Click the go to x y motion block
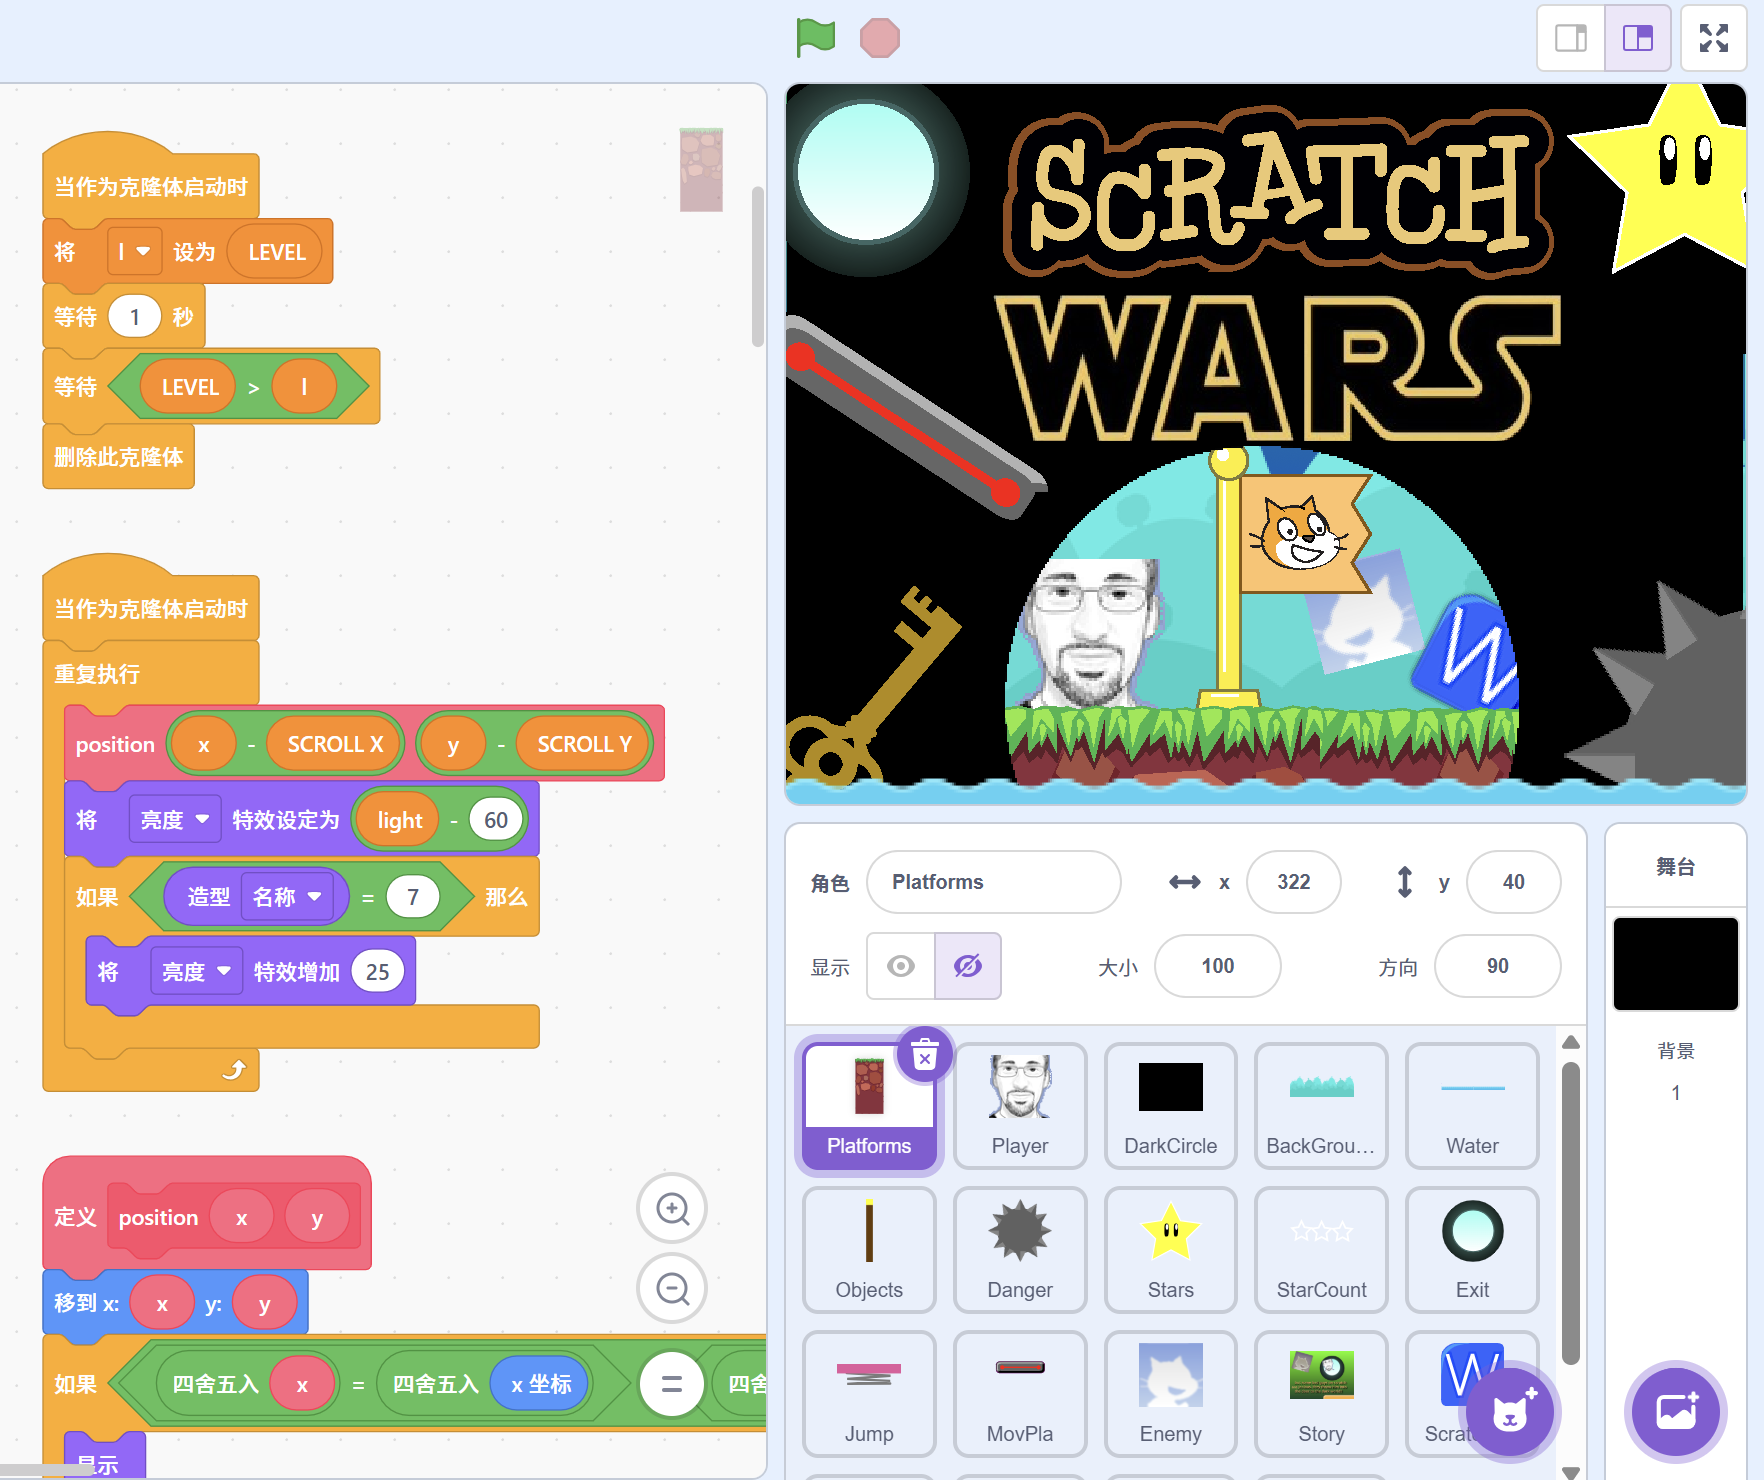1764x1480 pixels. tap(174, 1303)
